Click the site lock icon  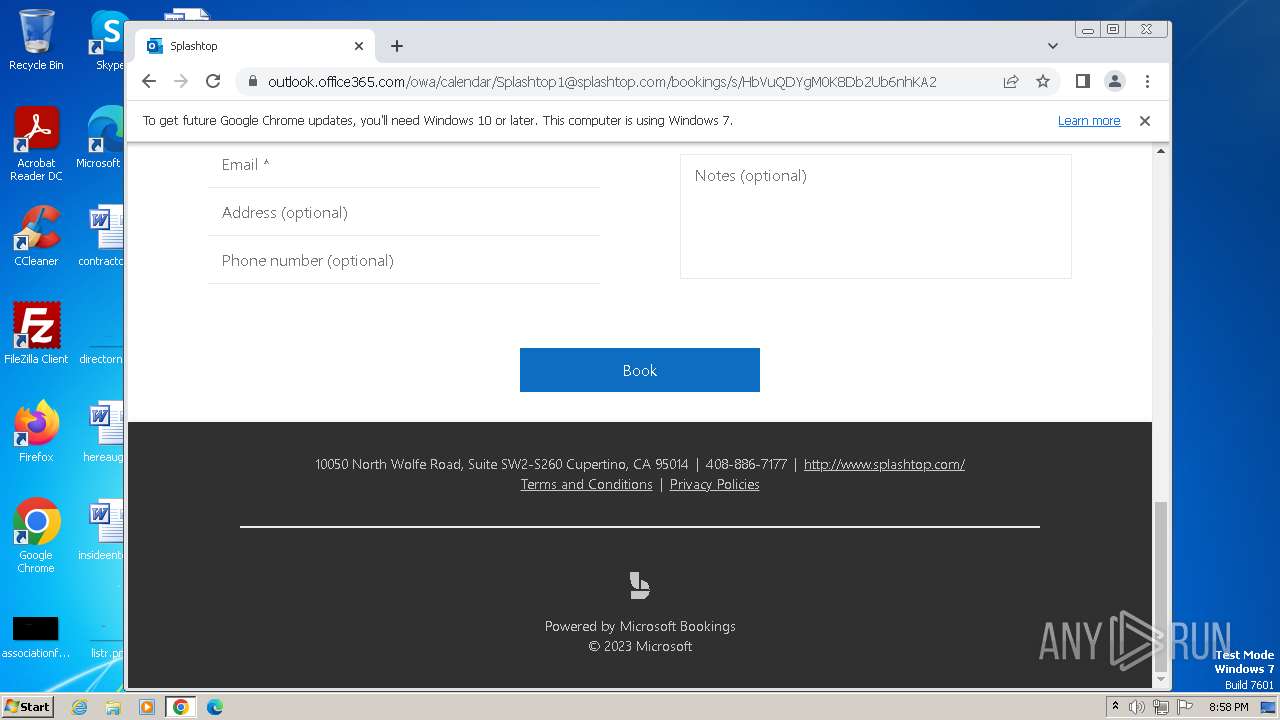point(252,82)
